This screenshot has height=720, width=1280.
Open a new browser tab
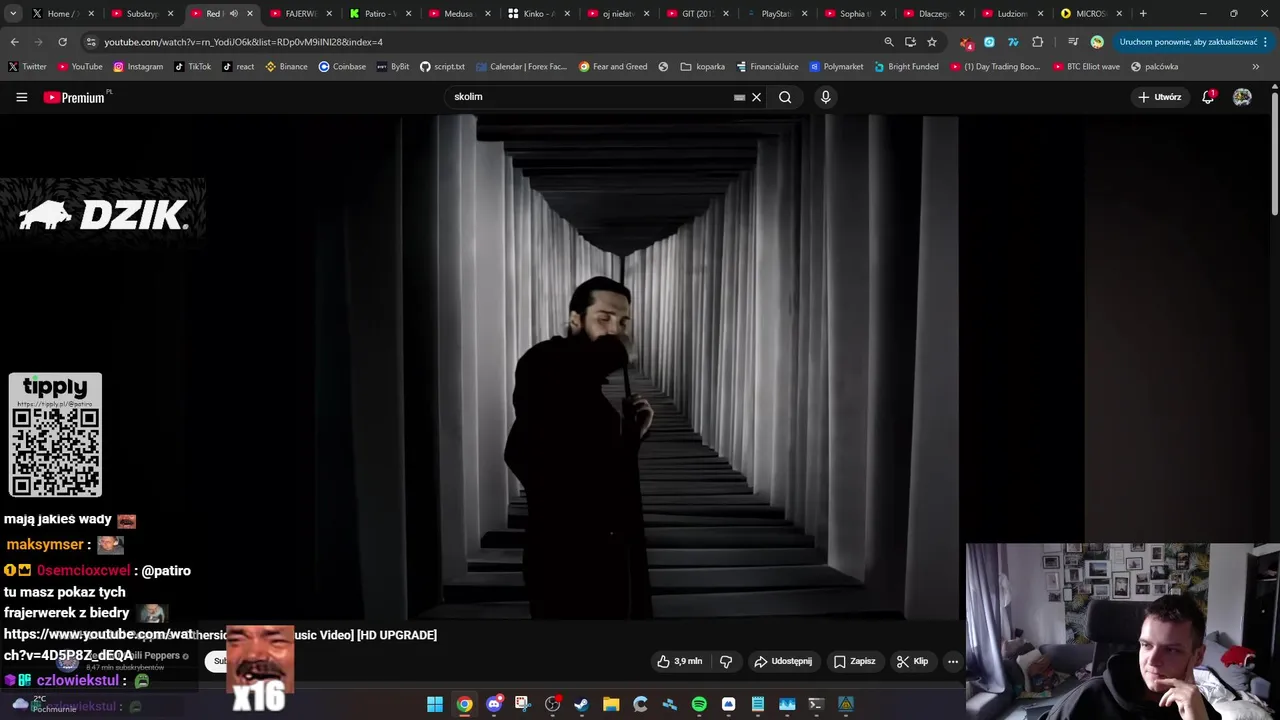[x=1143, y=14]
